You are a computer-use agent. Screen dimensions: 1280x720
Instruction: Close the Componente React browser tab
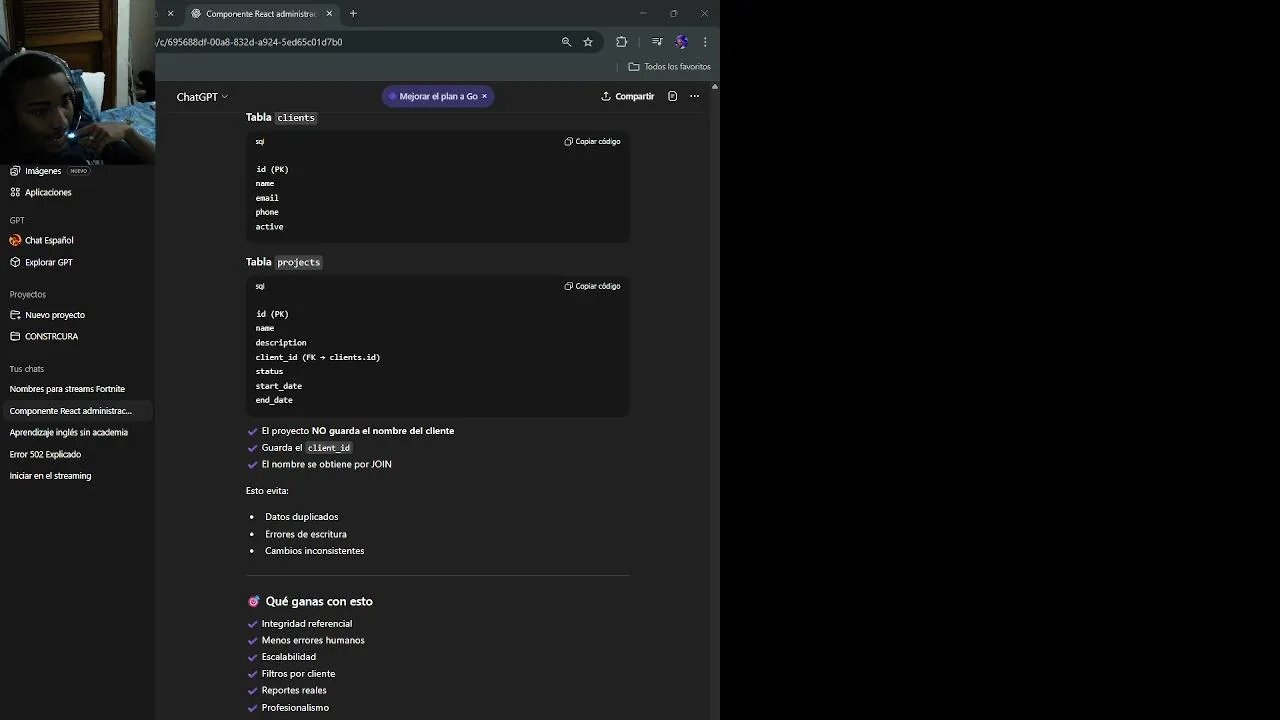[x=329, y=14]
